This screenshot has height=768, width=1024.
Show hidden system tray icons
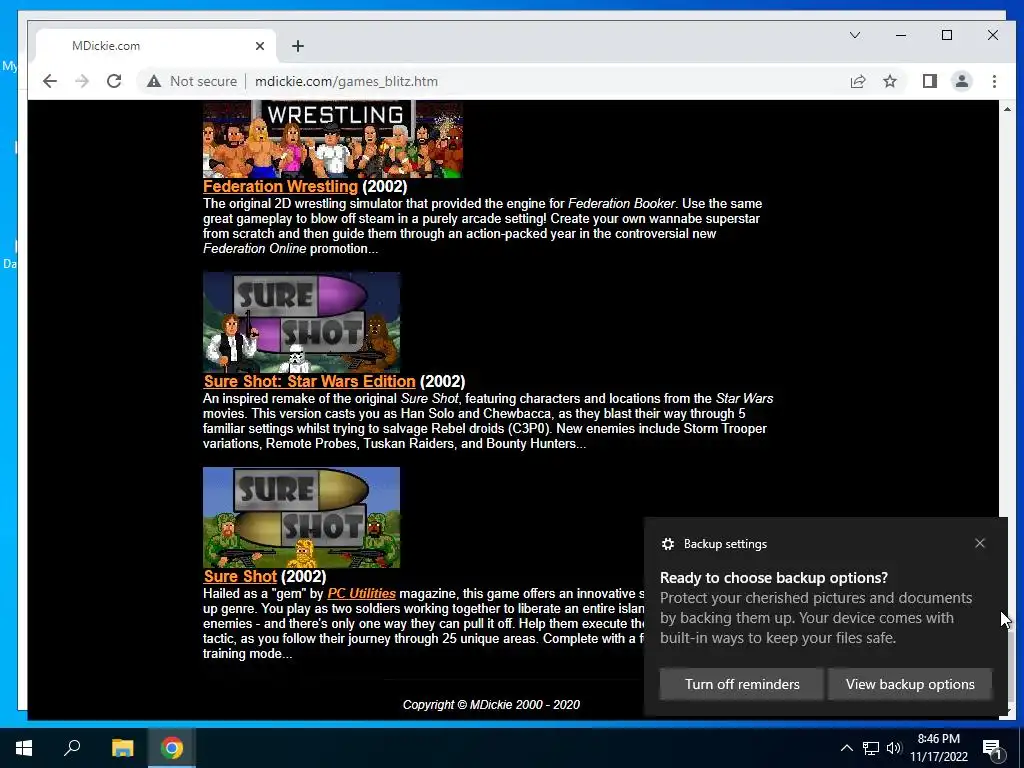point(846,748)
